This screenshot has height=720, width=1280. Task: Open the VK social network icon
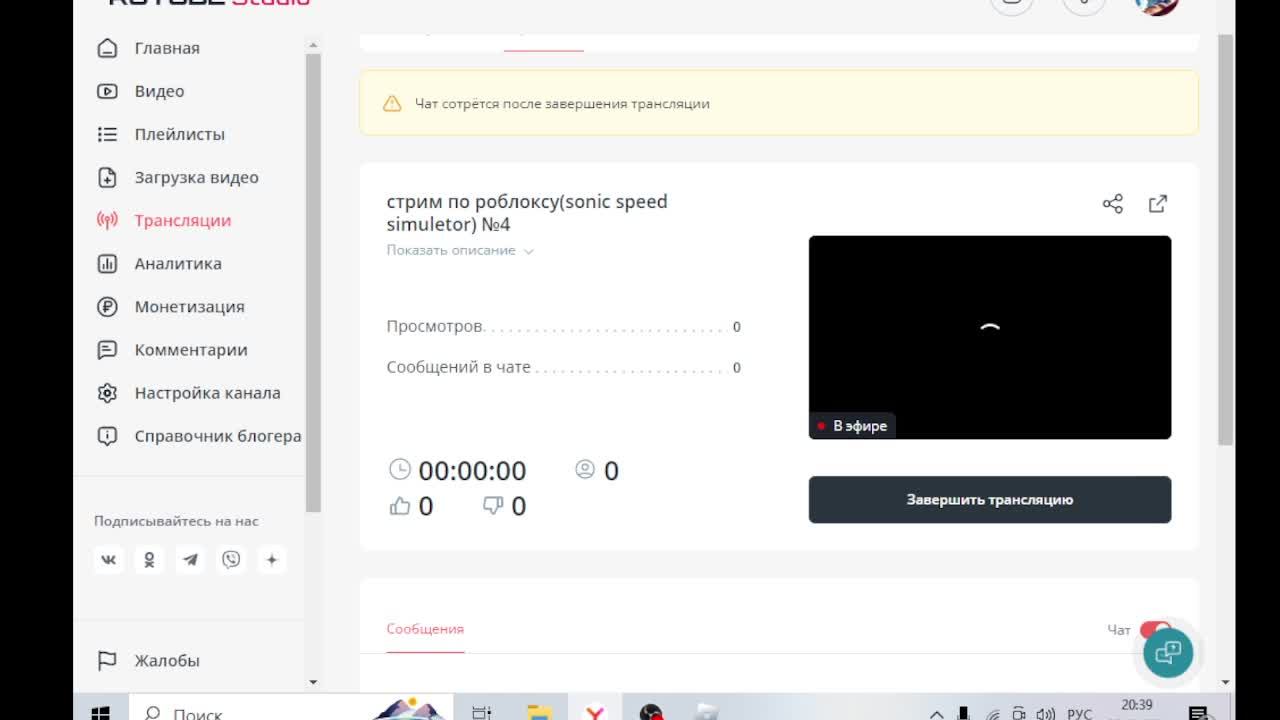tap(109, 560)
